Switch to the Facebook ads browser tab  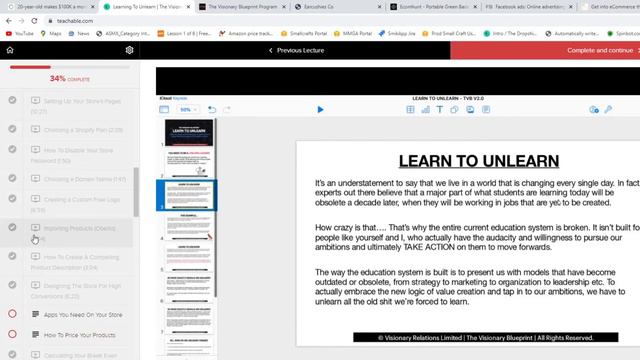coord(529,7)
